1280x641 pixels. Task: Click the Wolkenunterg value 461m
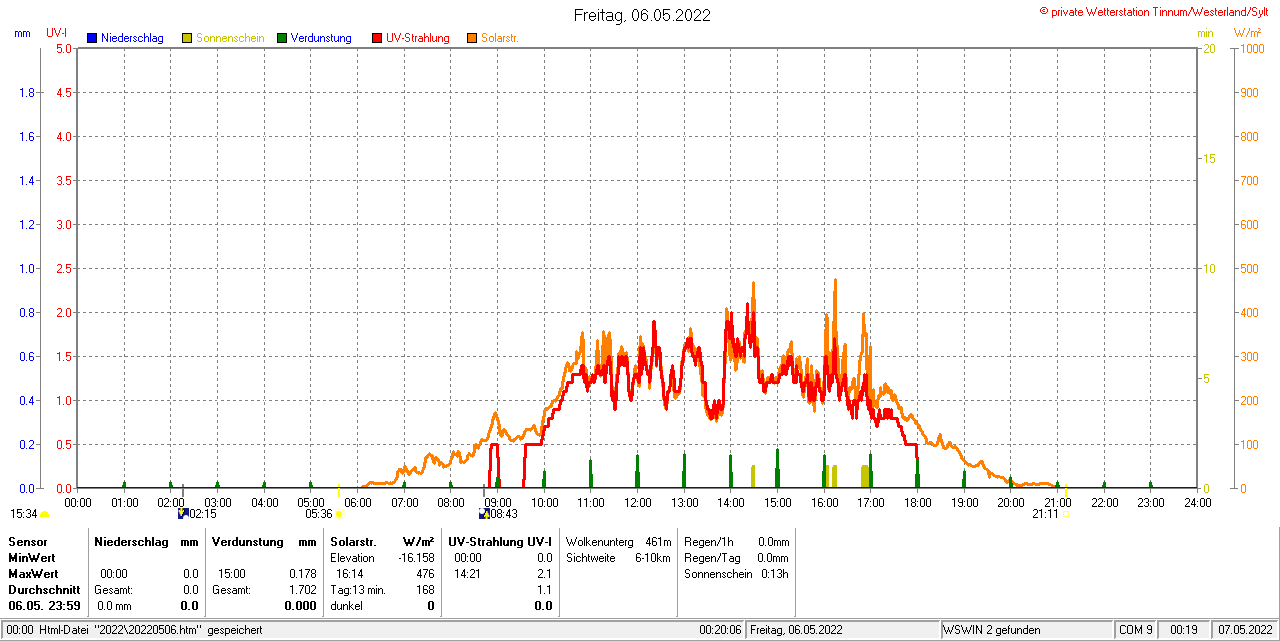[658, 542]
